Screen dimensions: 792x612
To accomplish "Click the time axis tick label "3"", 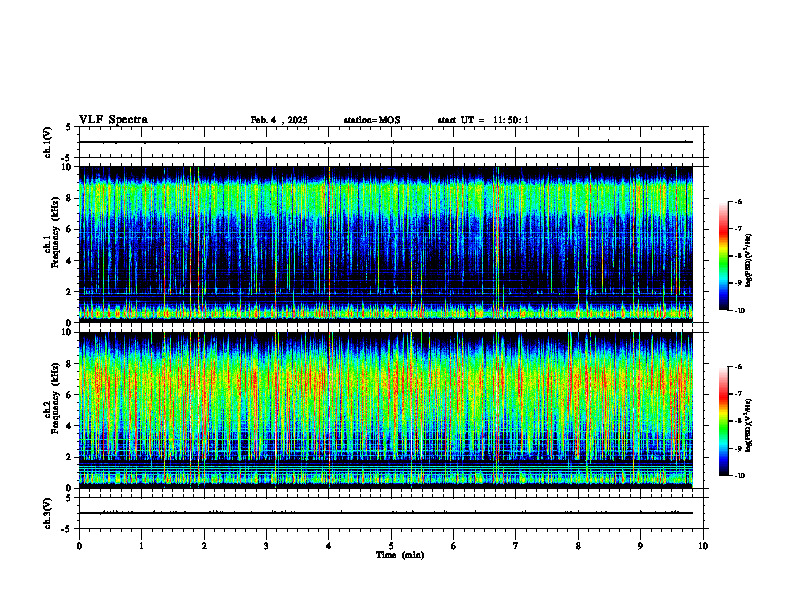I will click(x=266, y=546).
